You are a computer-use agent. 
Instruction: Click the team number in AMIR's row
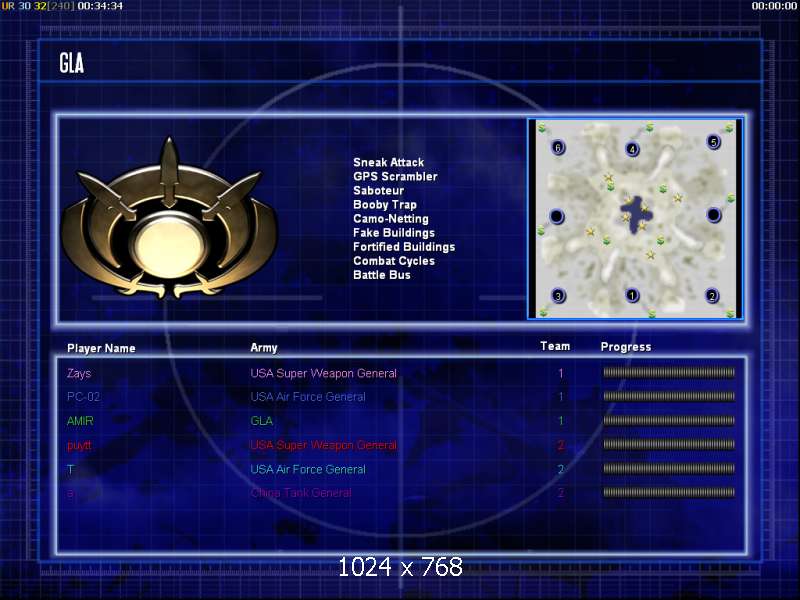[561, 421]
